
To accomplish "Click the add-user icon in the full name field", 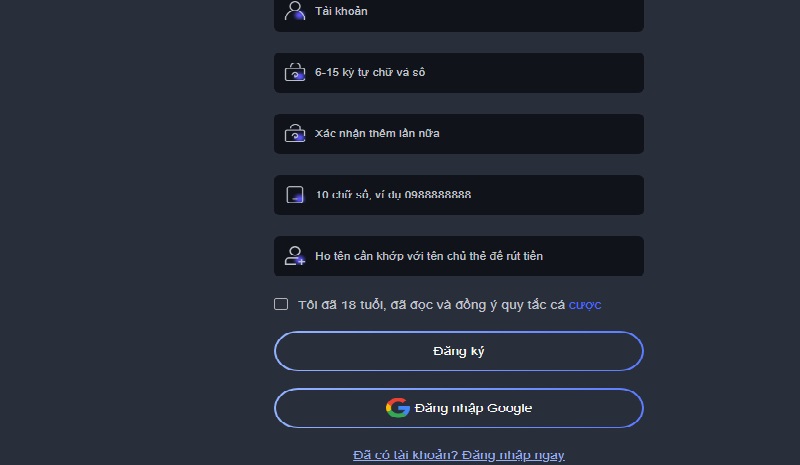I will point(294,256).
